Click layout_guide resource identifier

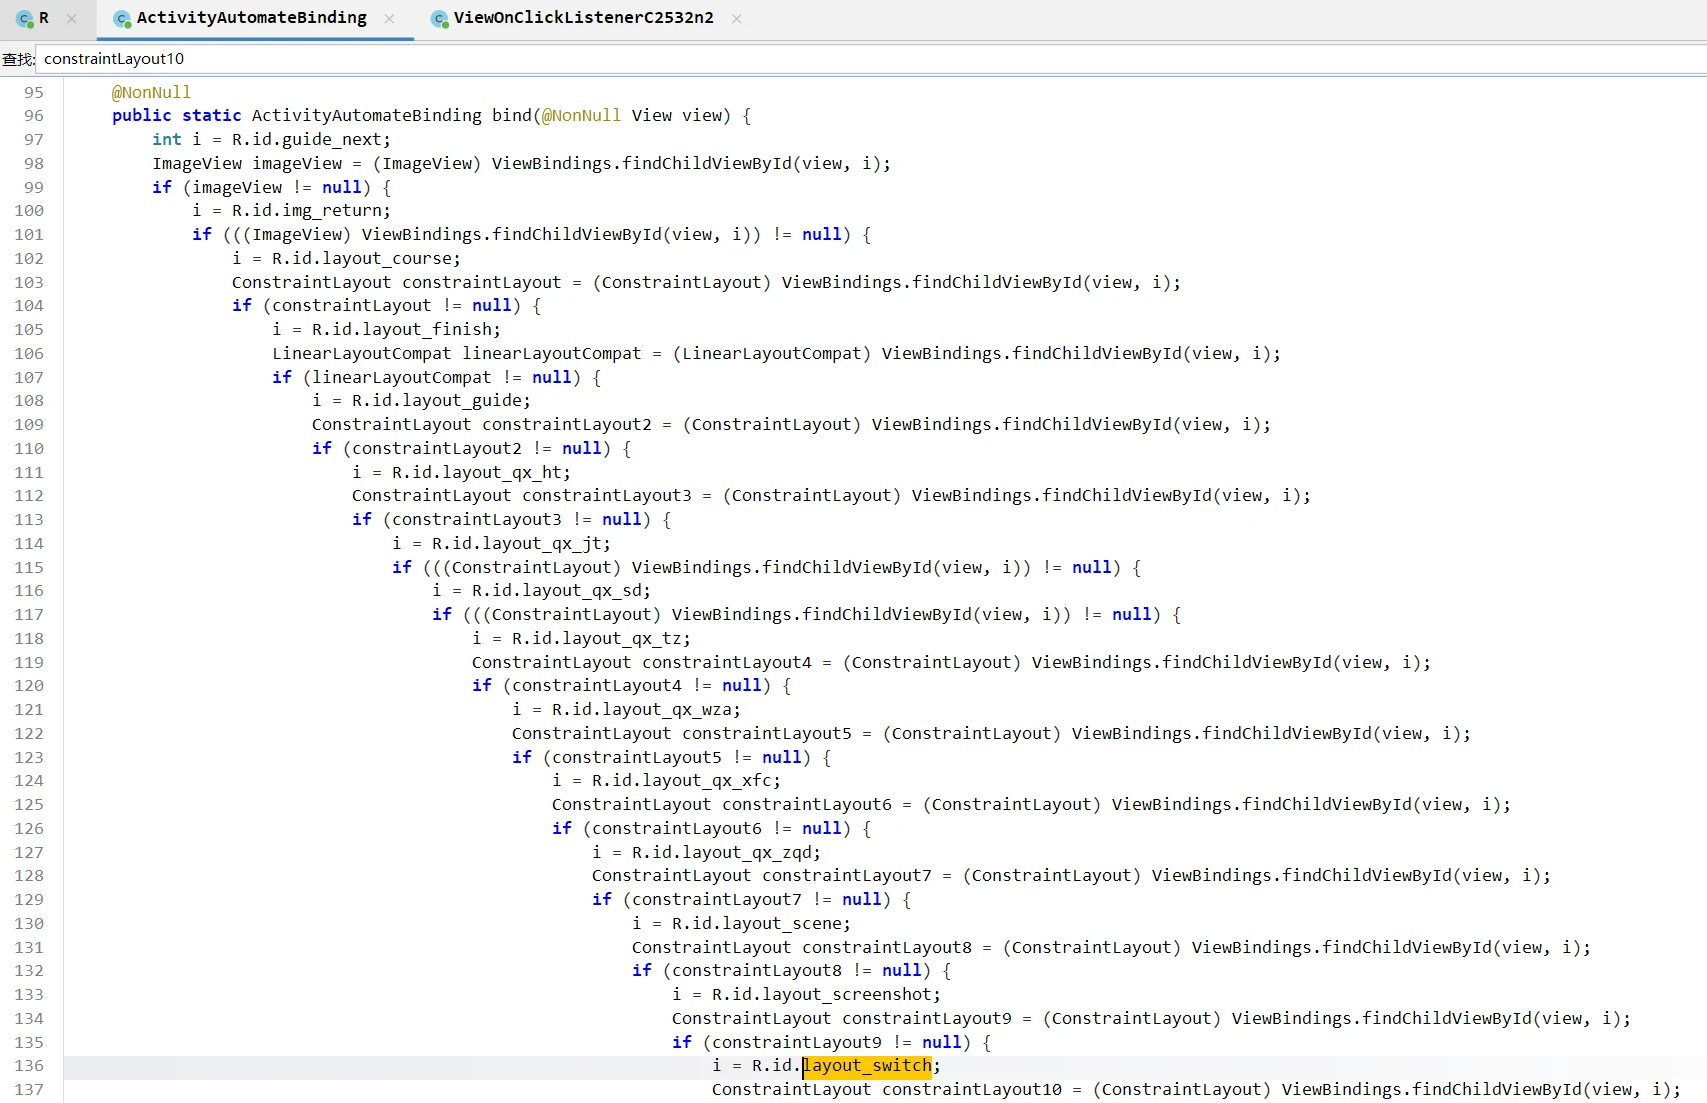point(461,401)
